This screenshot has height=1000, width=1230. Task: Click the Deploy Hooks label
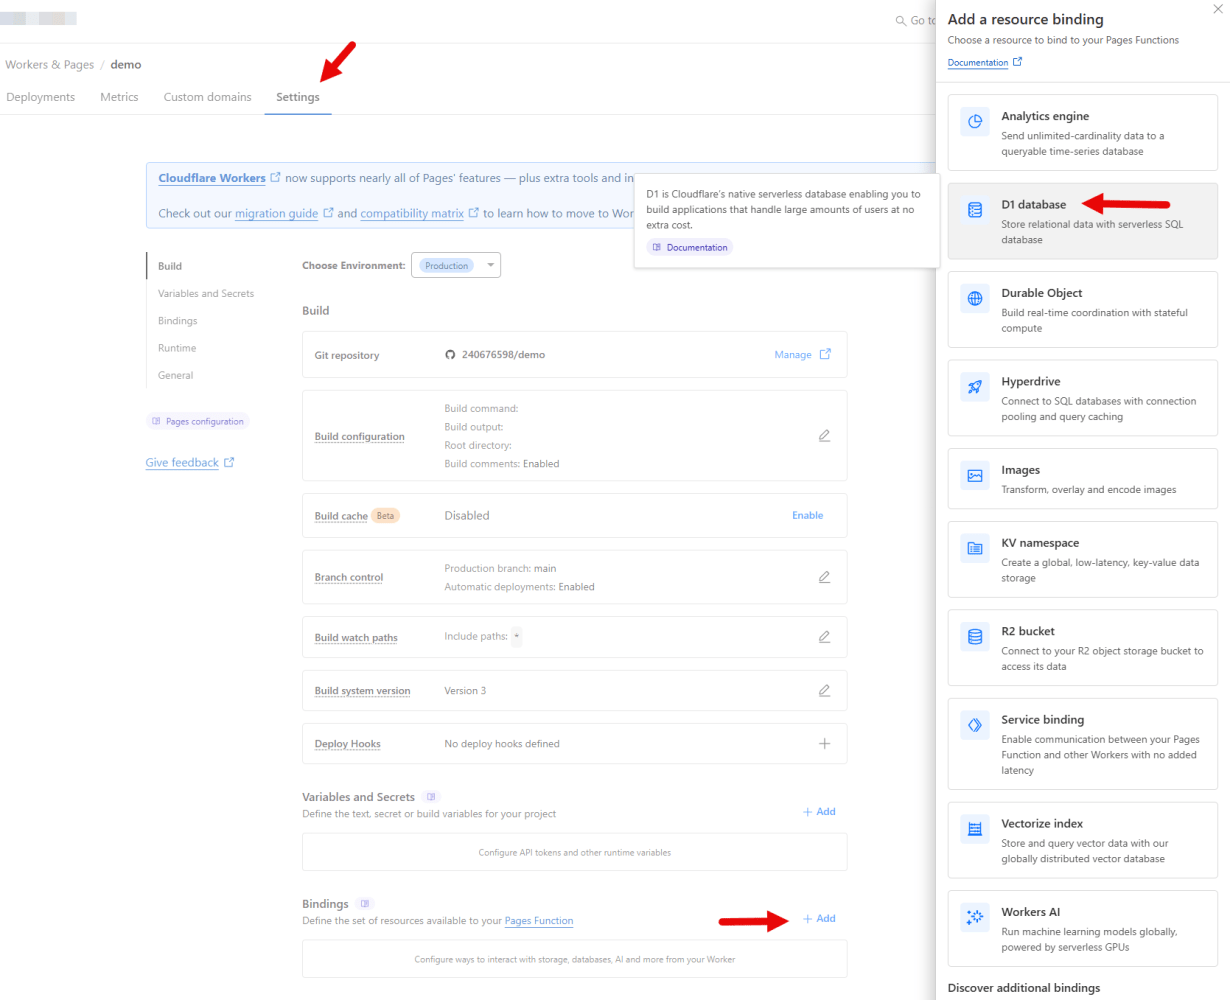pyautogui.click(x=347, y=743)
